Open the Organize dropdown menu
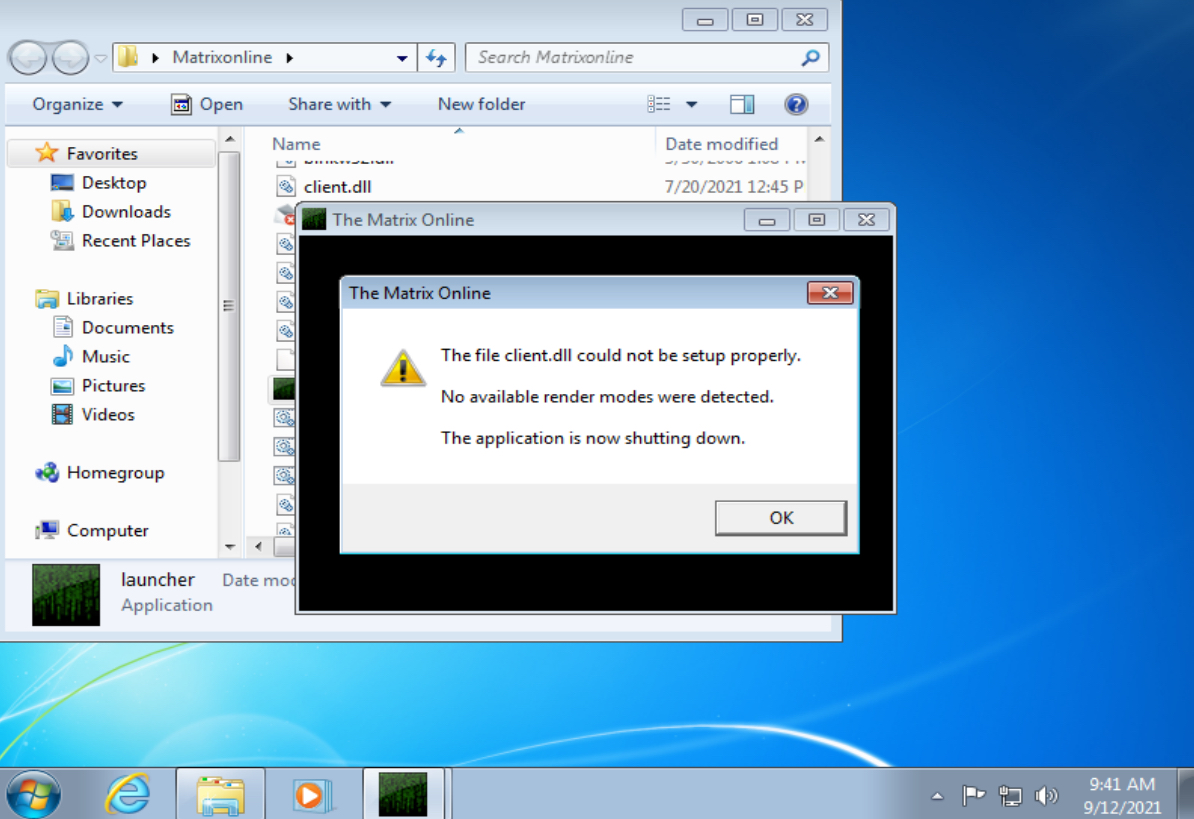 [77, 104]
